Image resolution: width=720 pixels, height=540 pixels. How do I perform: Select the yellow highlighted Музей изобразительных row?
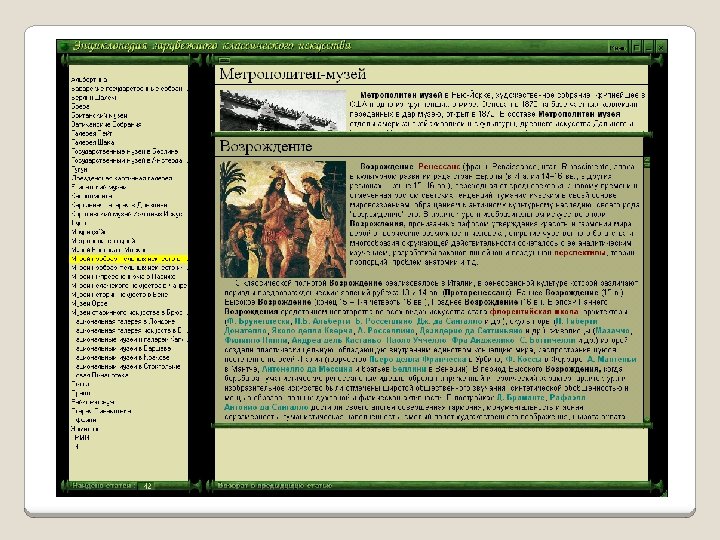[129, 259]
